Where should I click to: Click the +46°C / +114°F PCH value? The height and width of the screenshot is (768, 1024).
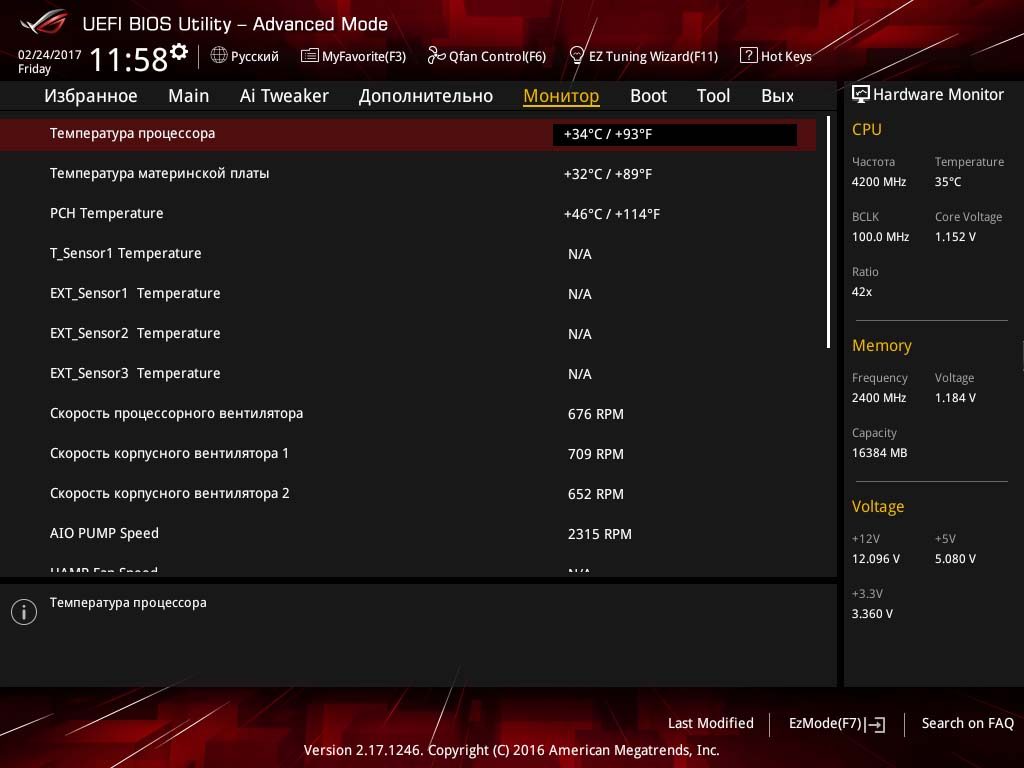(x=611, y=214)
